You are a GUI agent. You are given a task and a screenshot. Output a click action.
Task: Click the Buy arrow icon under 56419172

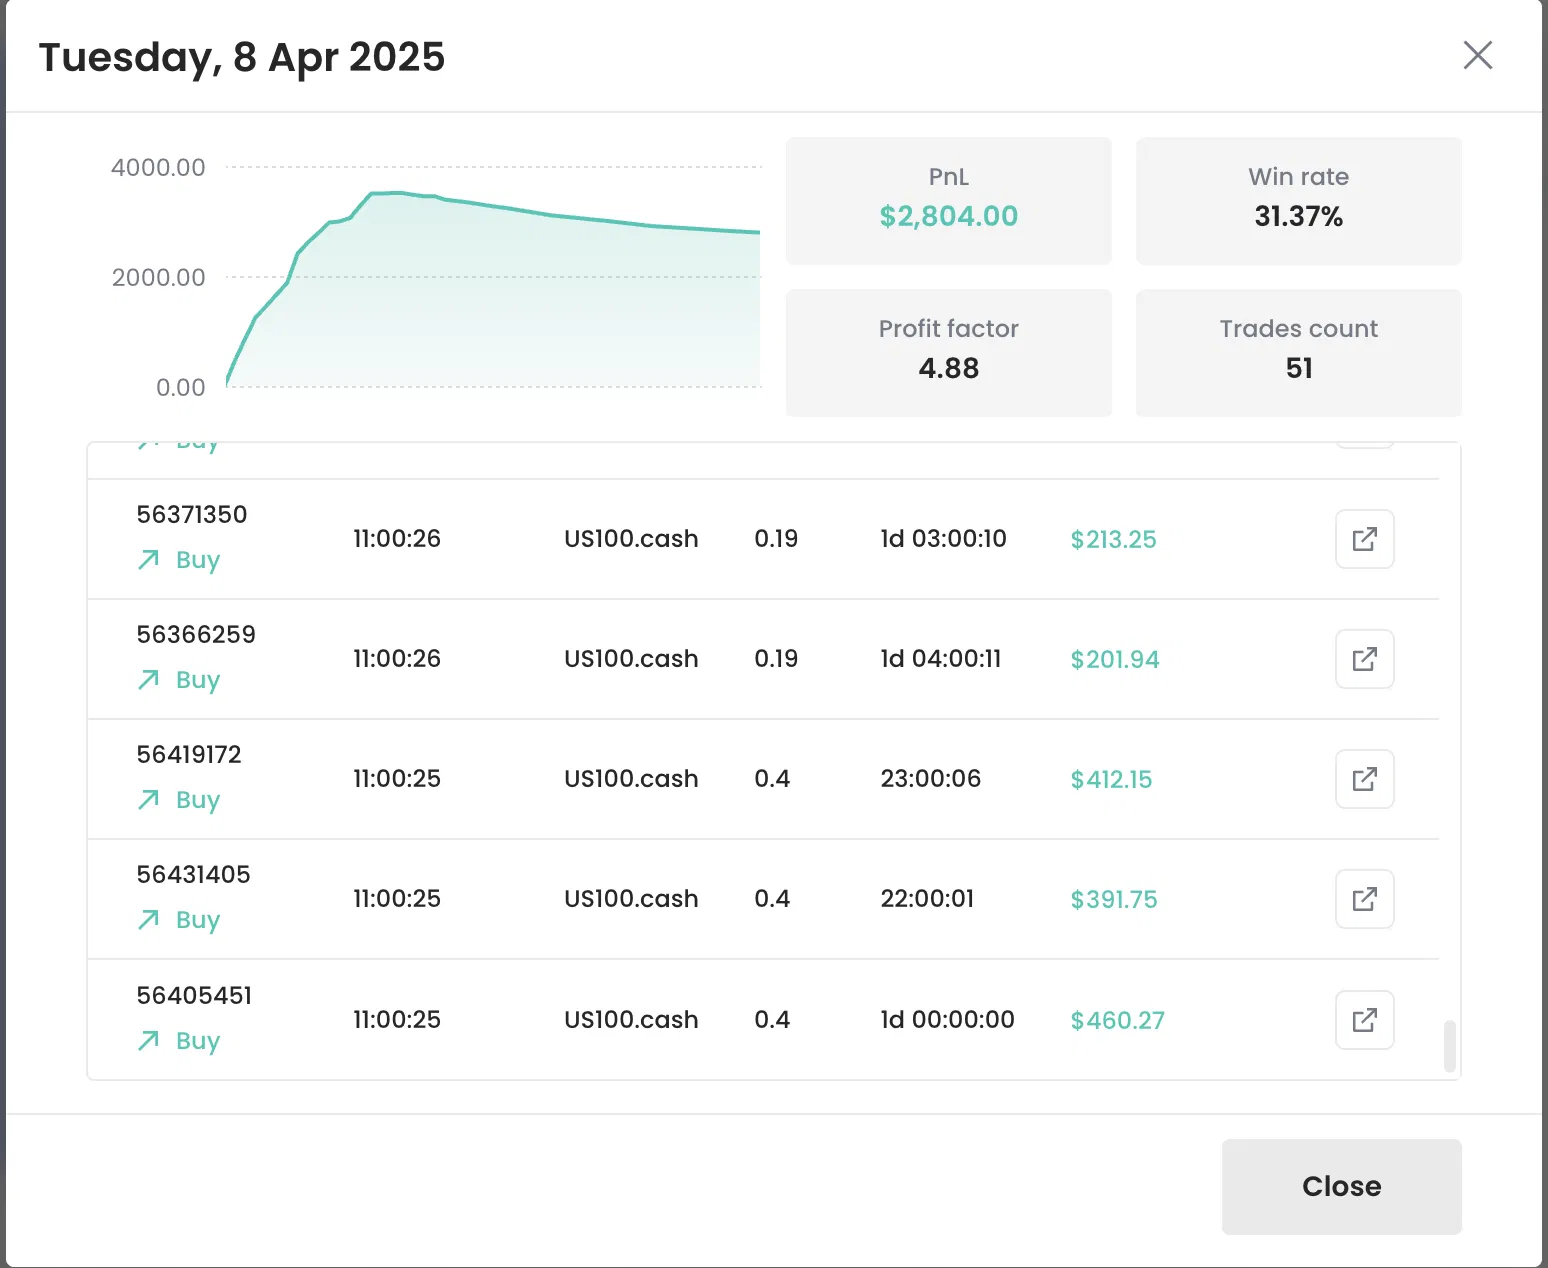pyautogui.click(x=148, y=800)
